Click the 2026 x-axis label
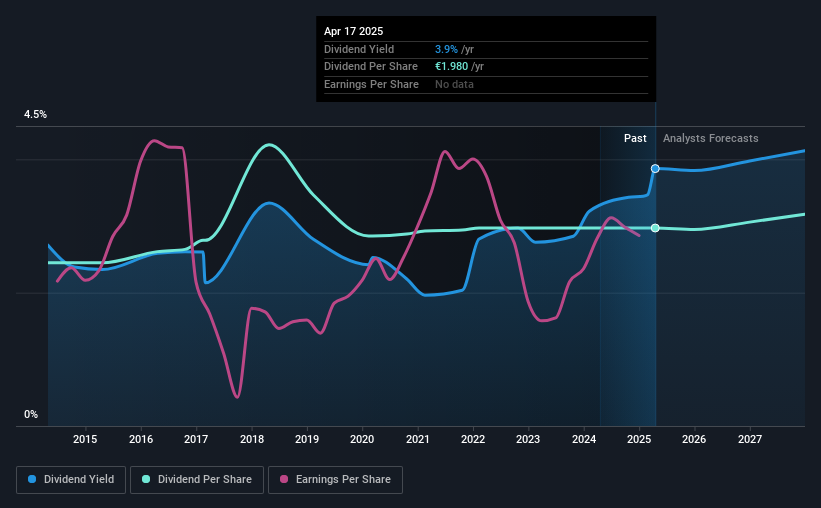The height and width of the screenshot is (508, 821). 694,439
